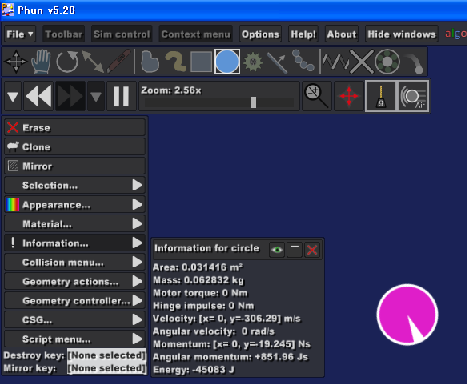The width and height of the screenshot is (467, 384).
Task: Select the Drag hand tool
Action: click(x=41, y=62)
